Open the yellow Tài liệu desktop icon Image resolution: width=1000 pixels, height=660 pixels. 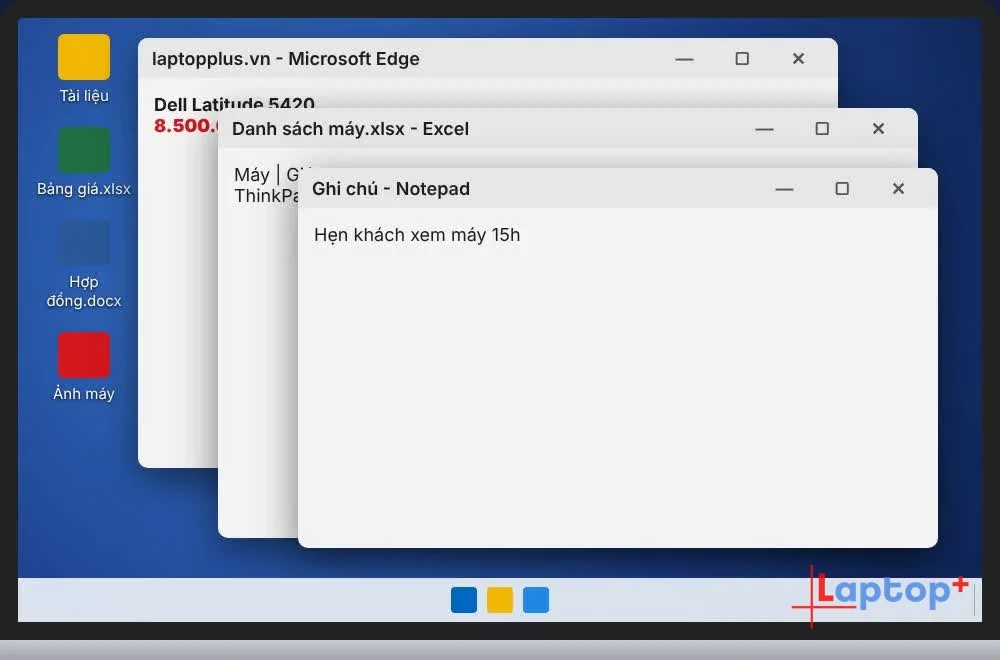(84, 57)
